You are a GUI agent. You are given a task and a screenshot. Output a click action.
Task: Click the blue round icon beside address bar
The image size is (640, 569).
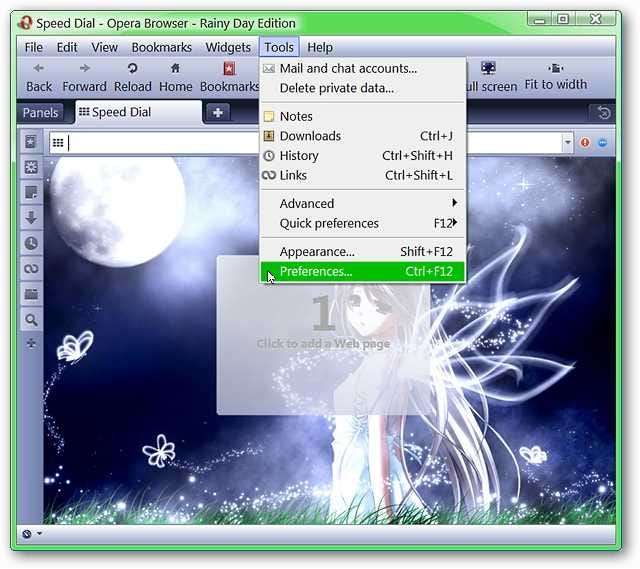[603, 142]
